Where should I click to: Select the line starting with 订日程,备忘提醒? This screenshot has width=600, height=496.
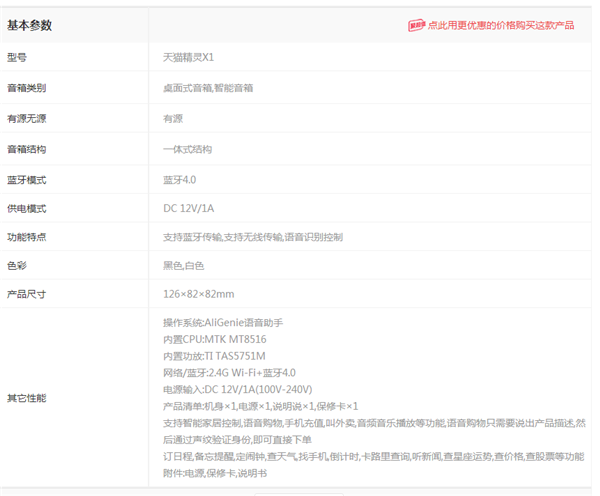click(373, 457)
